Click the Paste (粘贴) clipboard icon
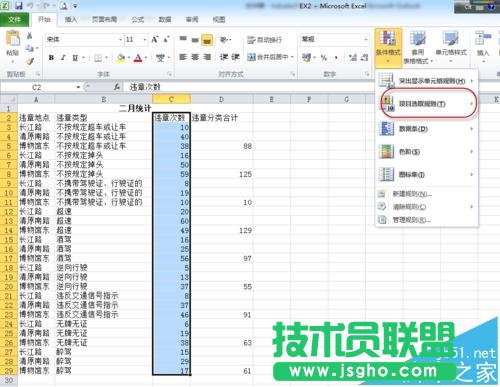500x387 pixels. pos(13,38)
